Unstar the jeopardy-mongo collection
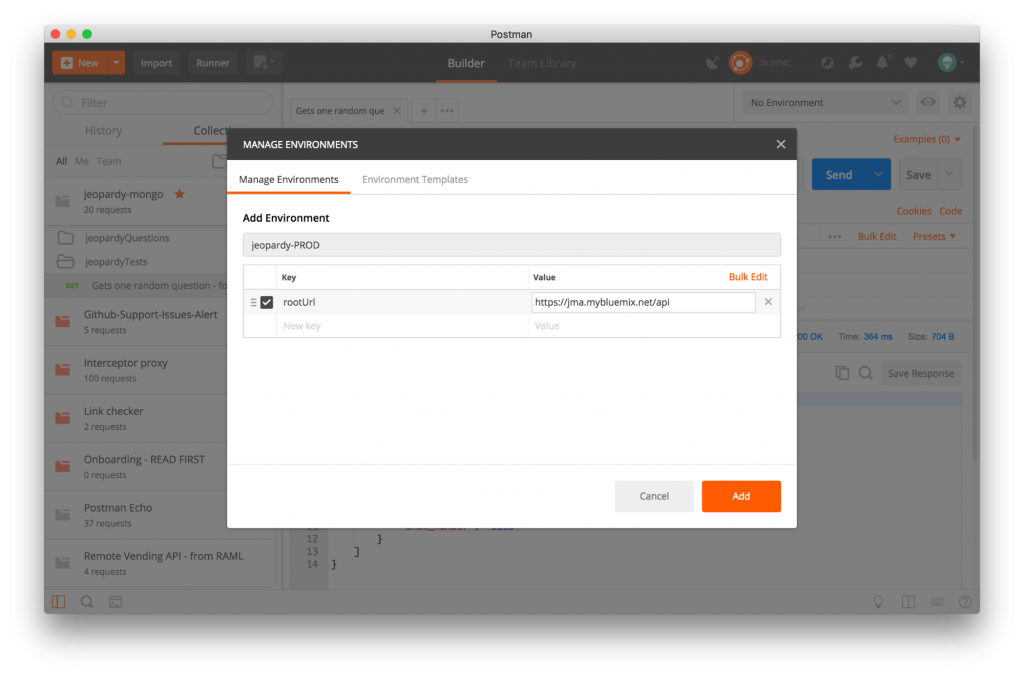The width and height of the screenshot is (1024, 677). 180,194
